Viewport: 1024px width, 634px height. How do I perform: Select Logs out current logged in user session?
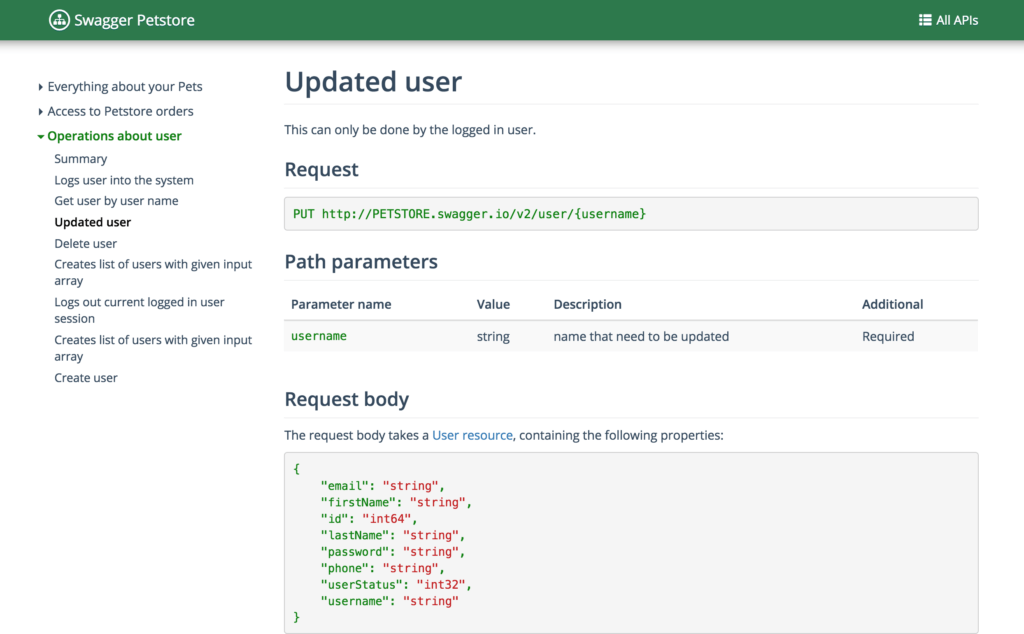139,309
